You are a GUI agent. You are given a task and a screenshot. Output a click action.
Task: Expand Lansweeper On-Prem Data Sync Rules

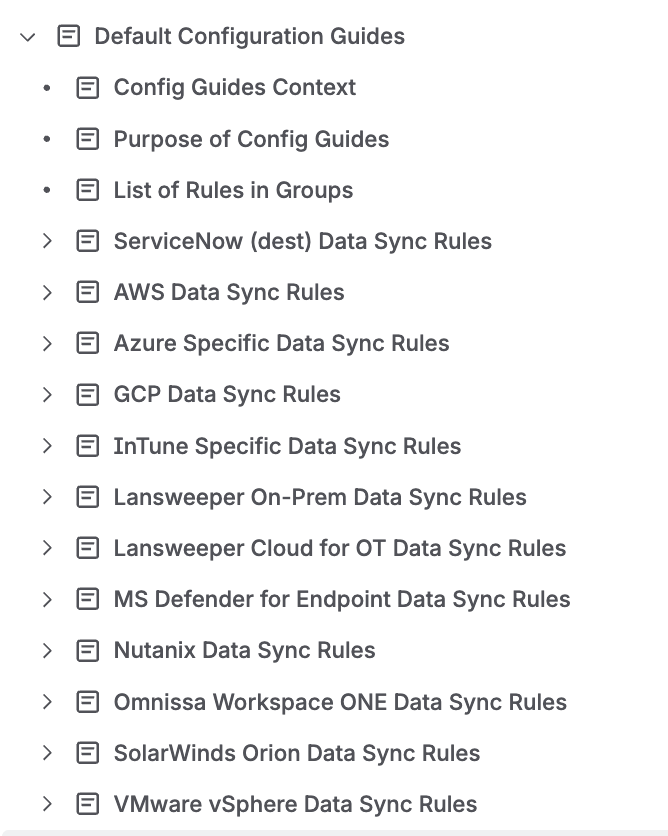47,497
